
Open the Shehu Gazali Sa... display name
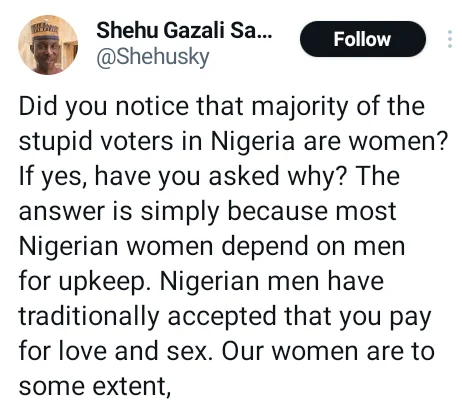(x=184, y=30)
